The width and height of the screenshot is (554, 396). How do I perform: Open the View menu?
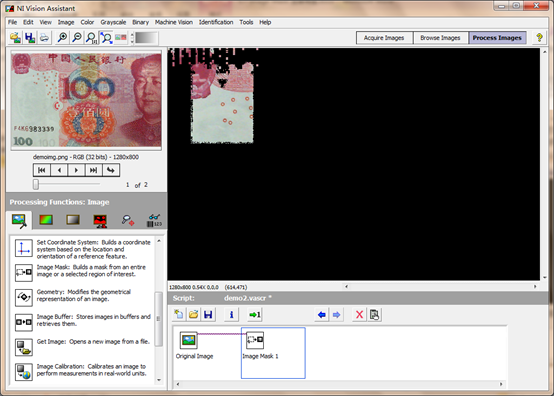[46, 22]
